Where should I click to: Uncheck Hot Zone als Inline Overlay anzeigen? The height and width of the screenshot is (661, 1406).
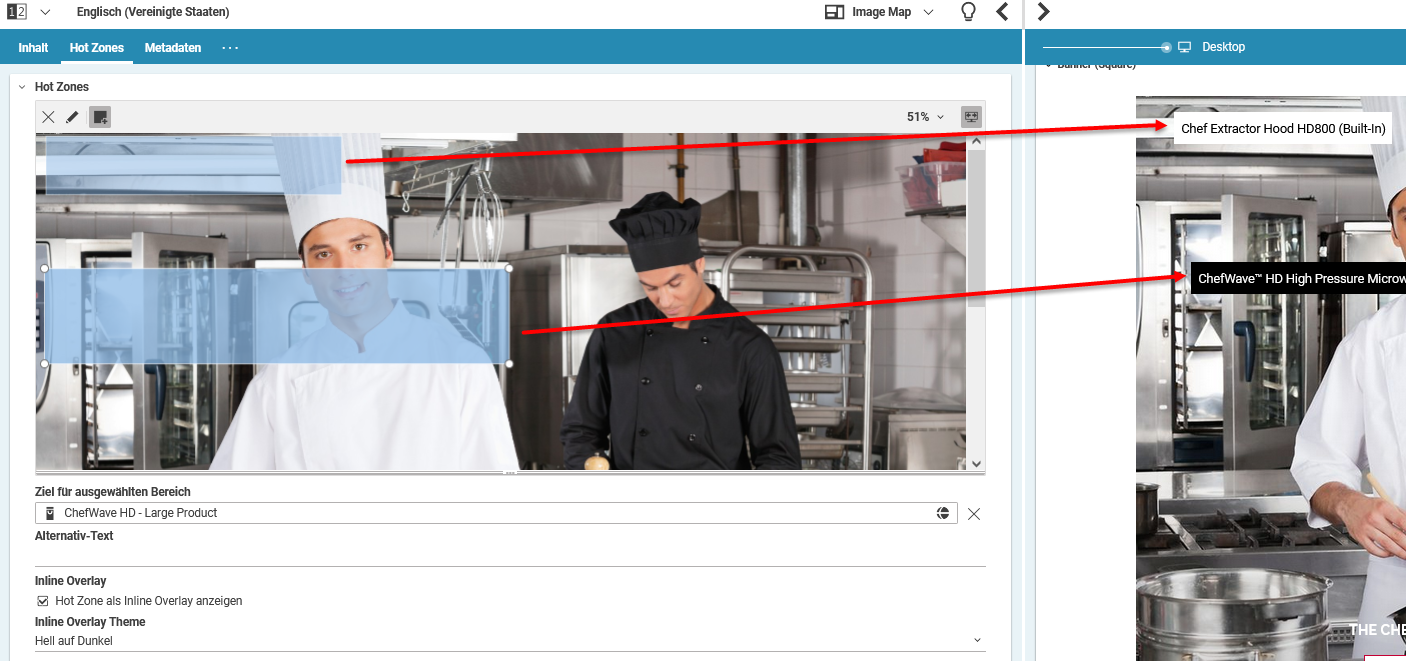pos(43,601)
